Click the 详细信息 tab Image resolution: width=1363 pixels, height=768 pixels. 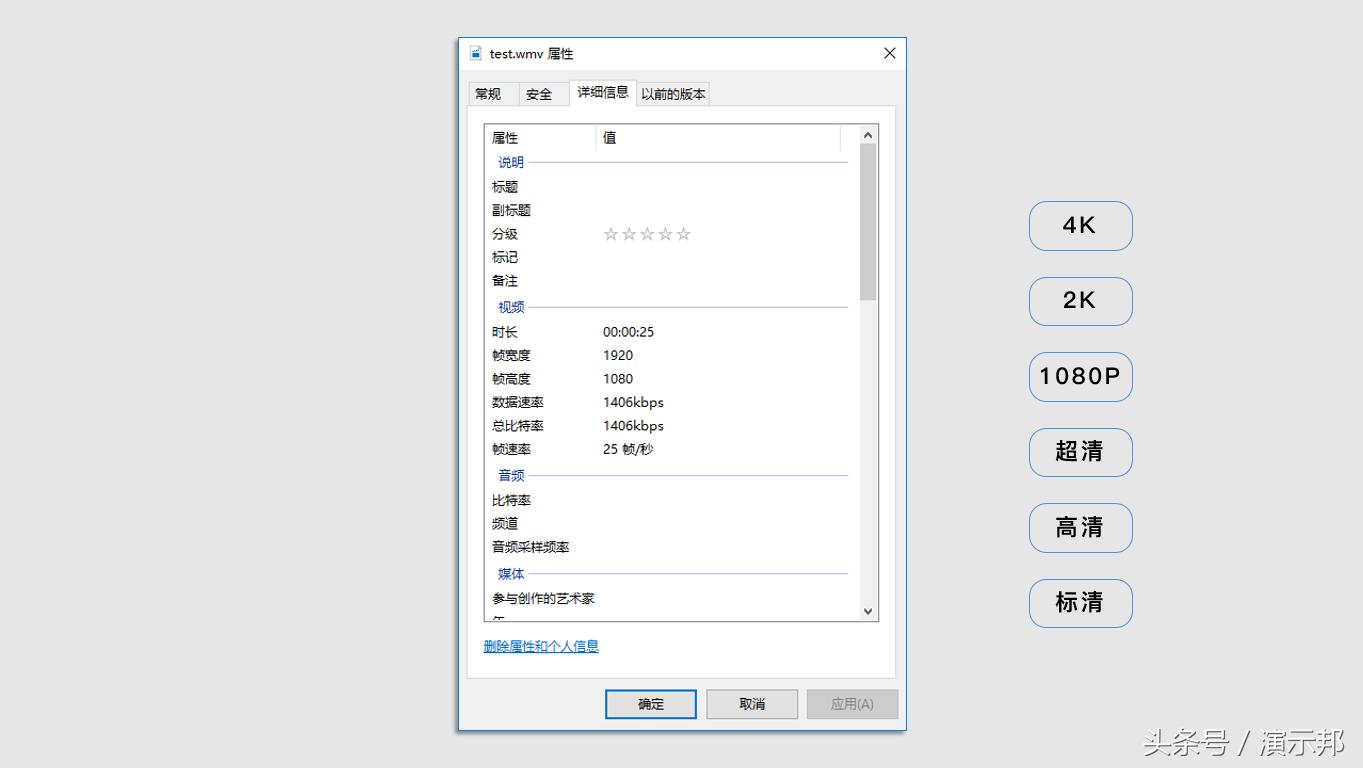pyautogui.click(x=603, y=92)
